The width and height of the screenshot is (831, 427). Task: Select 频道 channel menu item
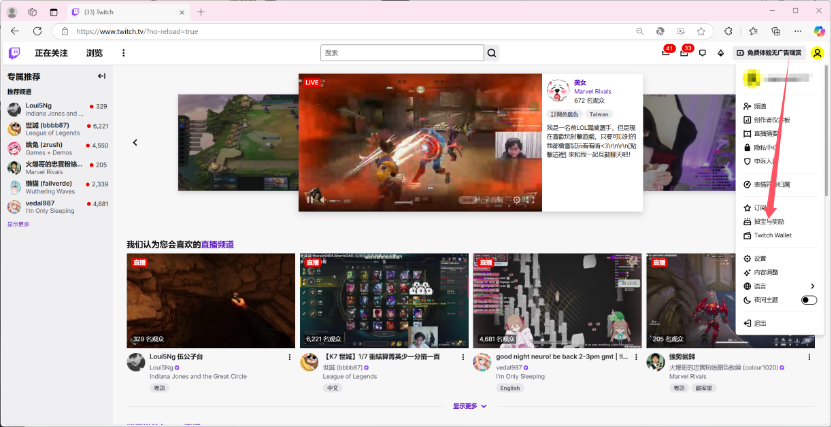[780, 106]
